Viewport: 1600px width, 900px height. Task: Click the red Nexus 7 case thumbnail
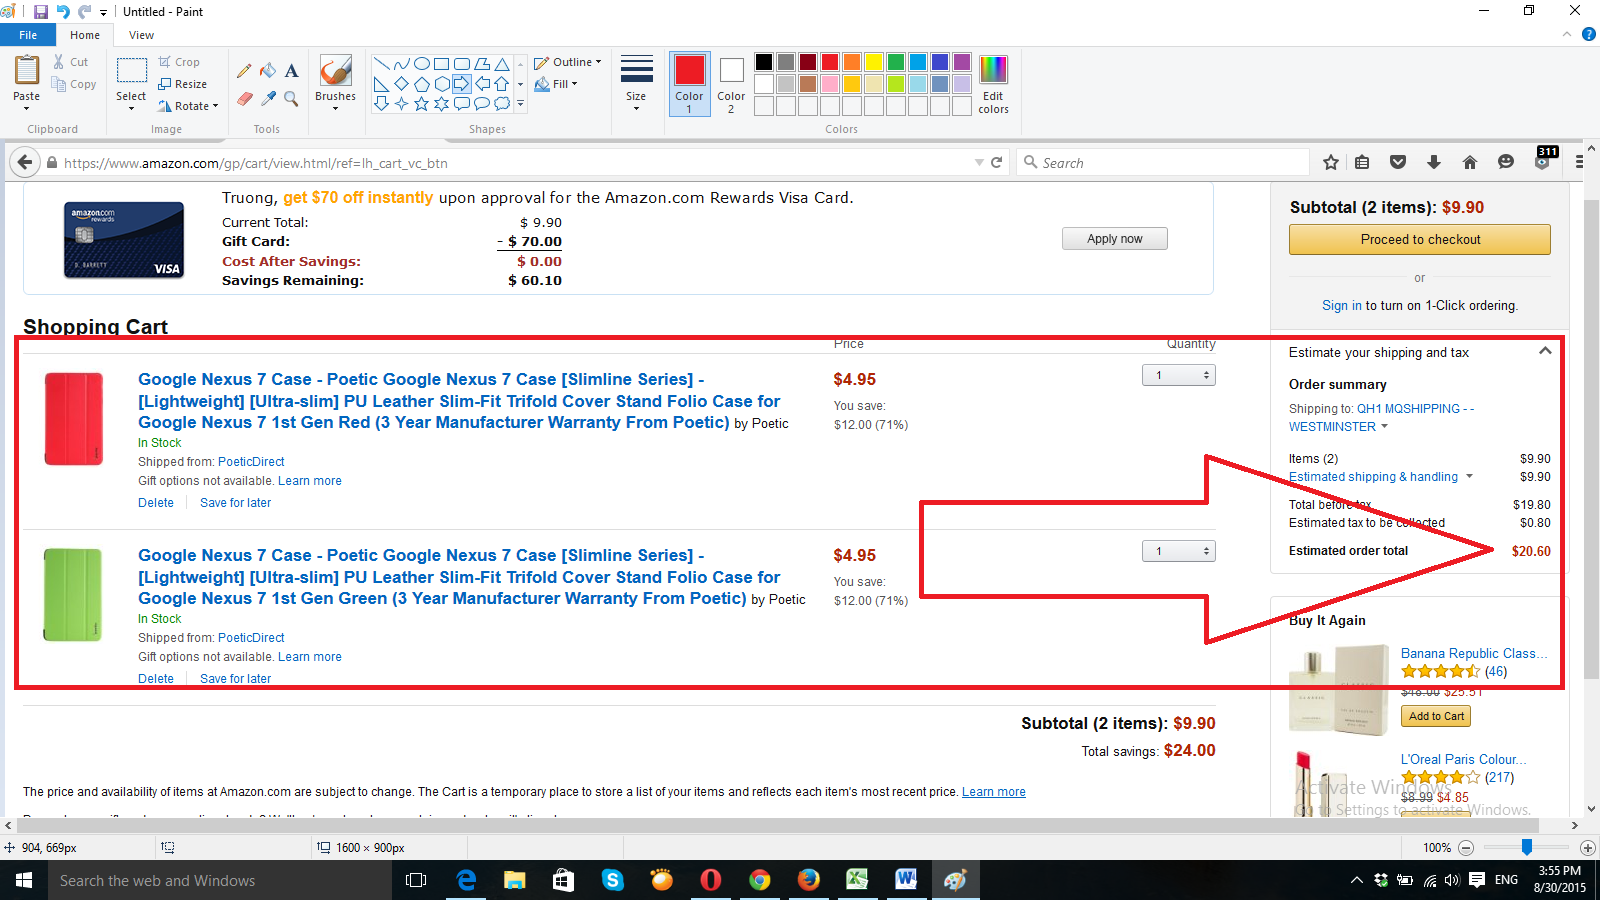coord(74,418)
